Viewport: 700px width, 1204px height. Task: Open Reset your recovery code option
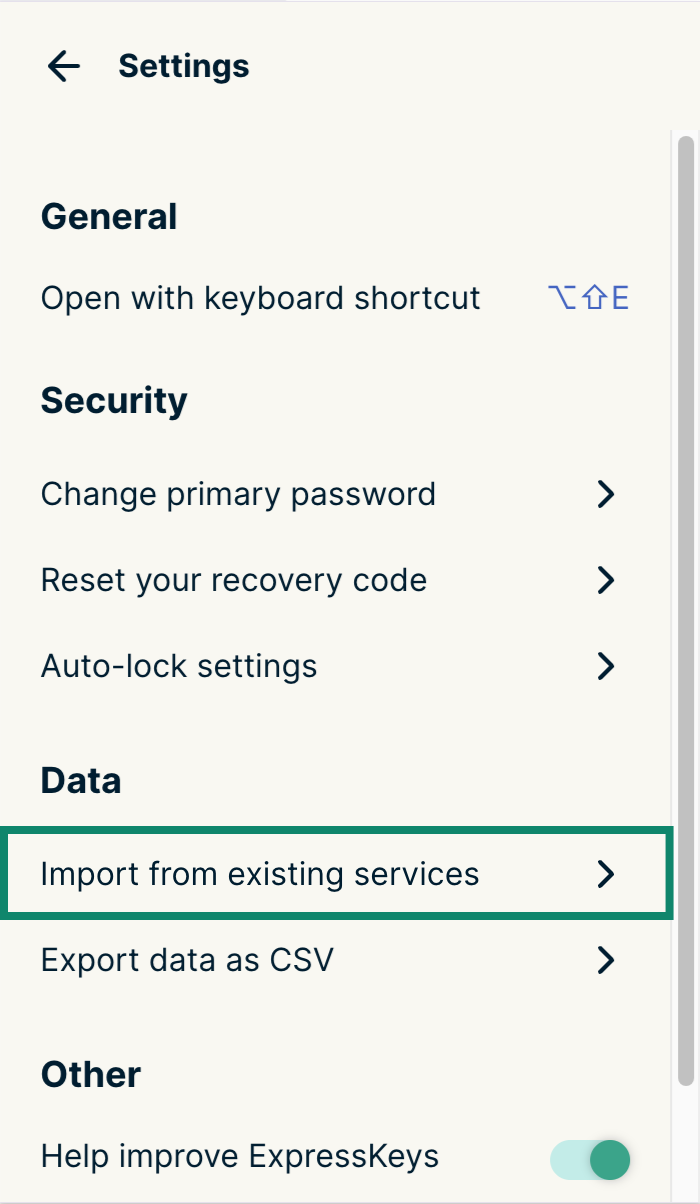(234, 580)
